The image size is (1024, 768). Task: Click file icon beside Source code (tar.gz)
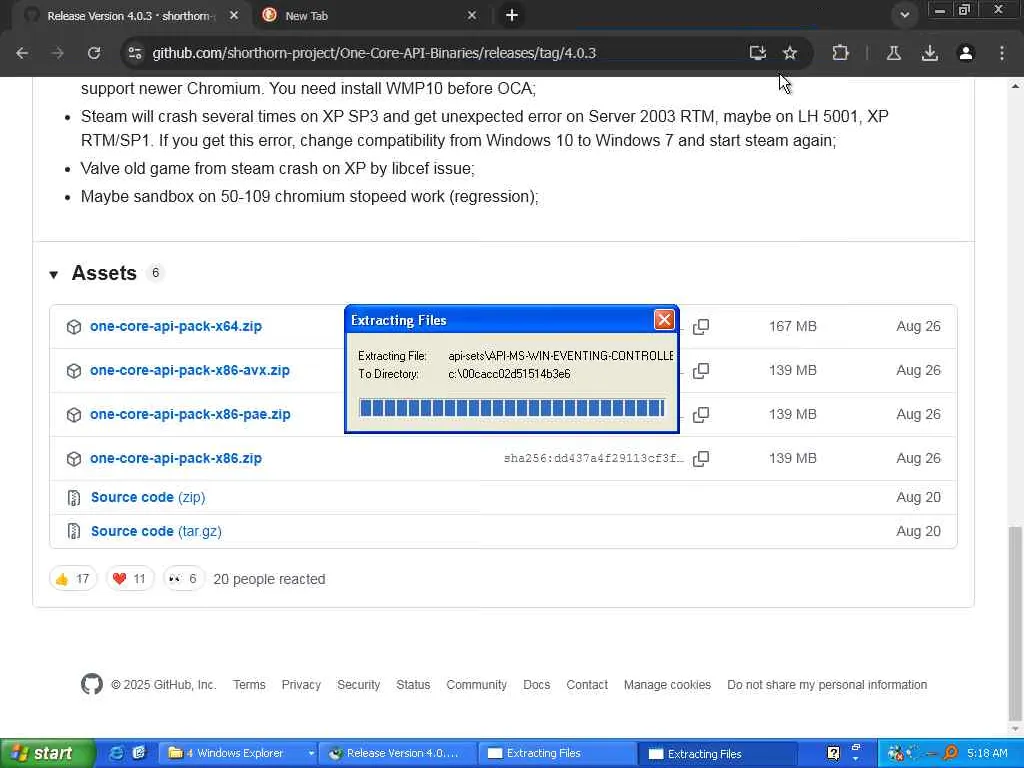(74, 532)
